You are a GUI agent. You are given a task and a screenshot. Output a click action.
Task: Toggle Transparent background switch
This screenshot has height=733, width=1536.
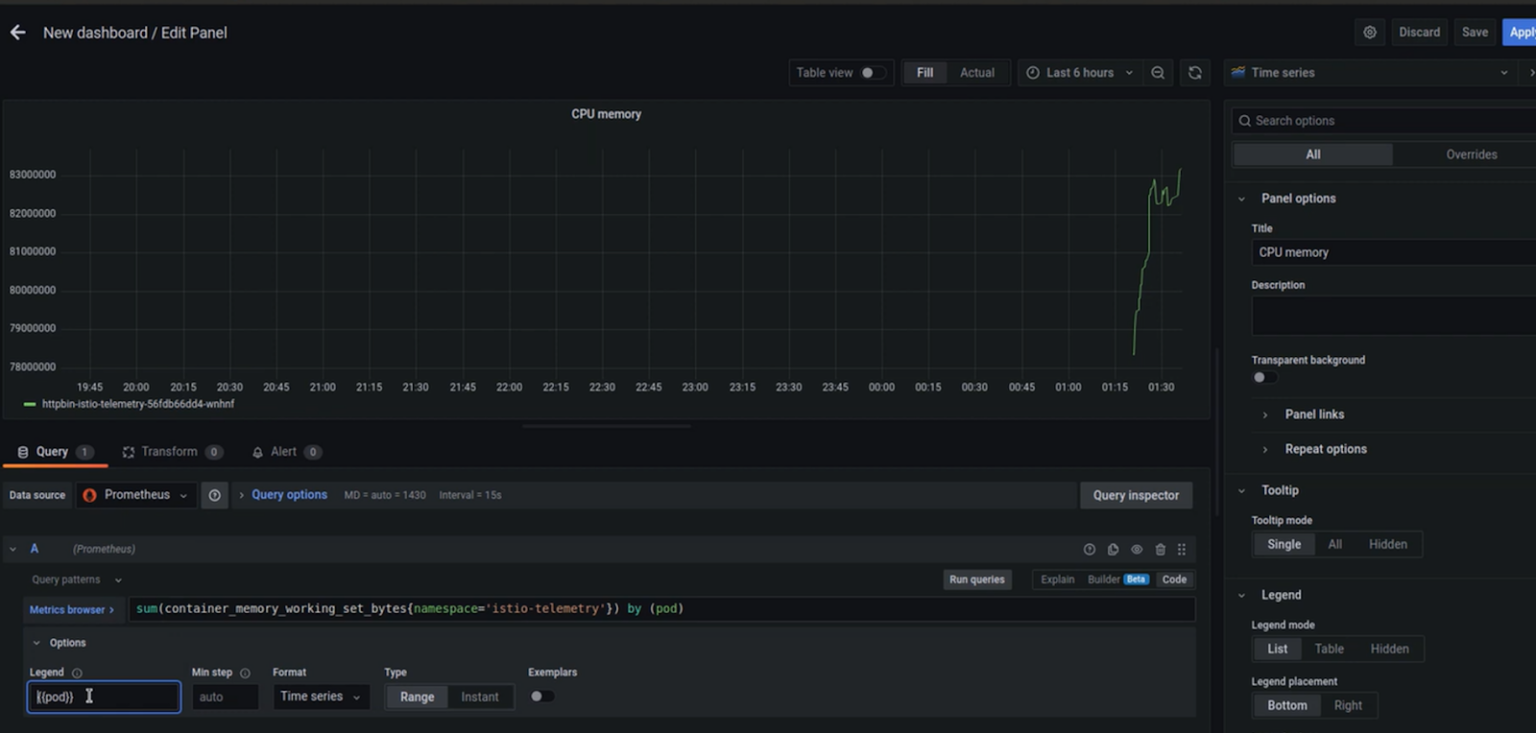tap(1264, 377)
